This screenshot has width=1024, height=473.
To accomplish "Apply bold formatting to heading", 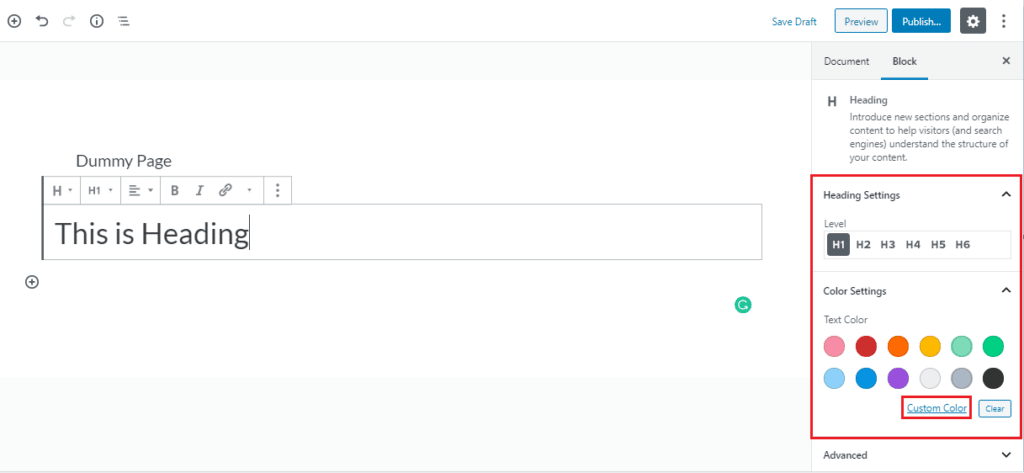I will [174, 190].
